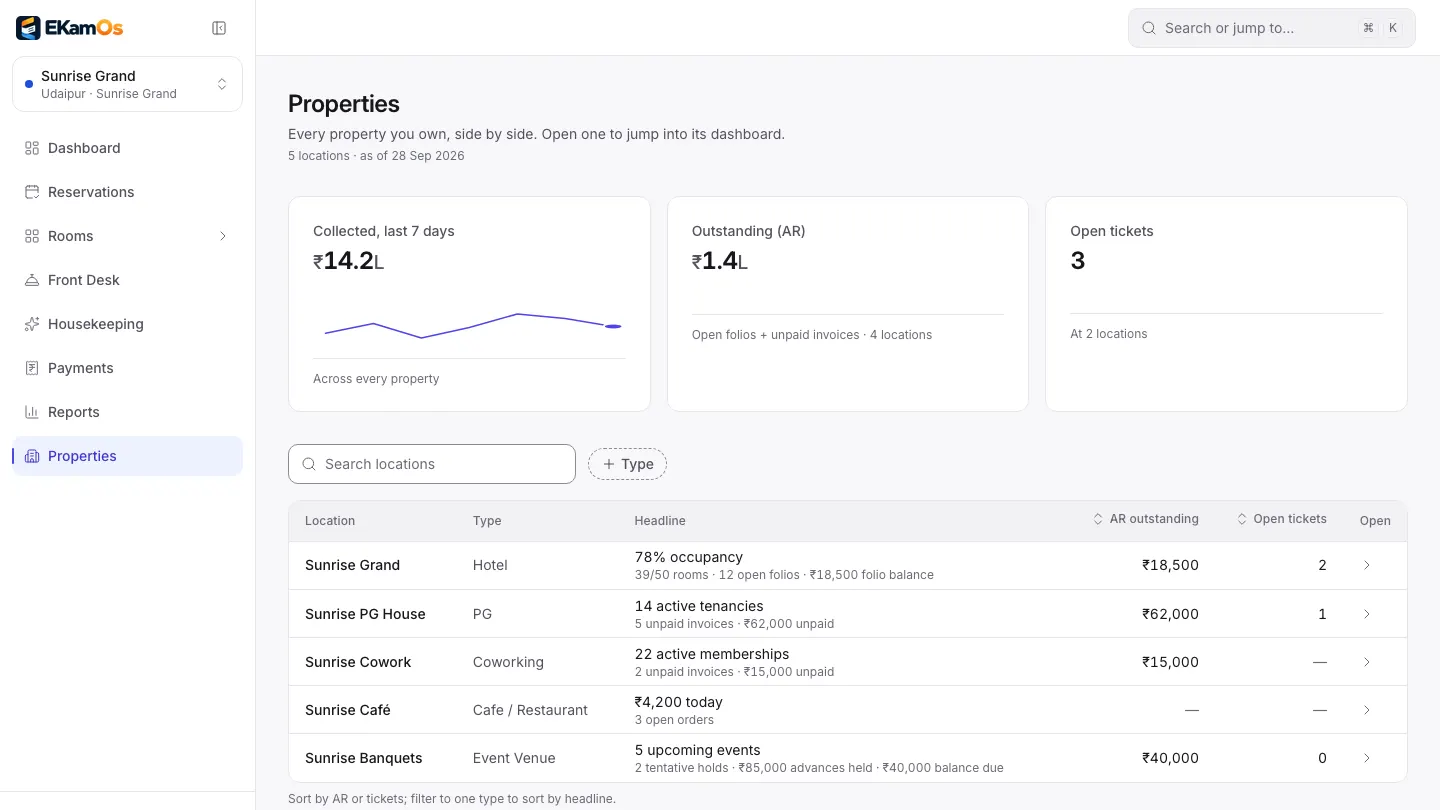Click '5 upcoming events' headline
This screenshot has height=810, width=1440.
point(698,750)
